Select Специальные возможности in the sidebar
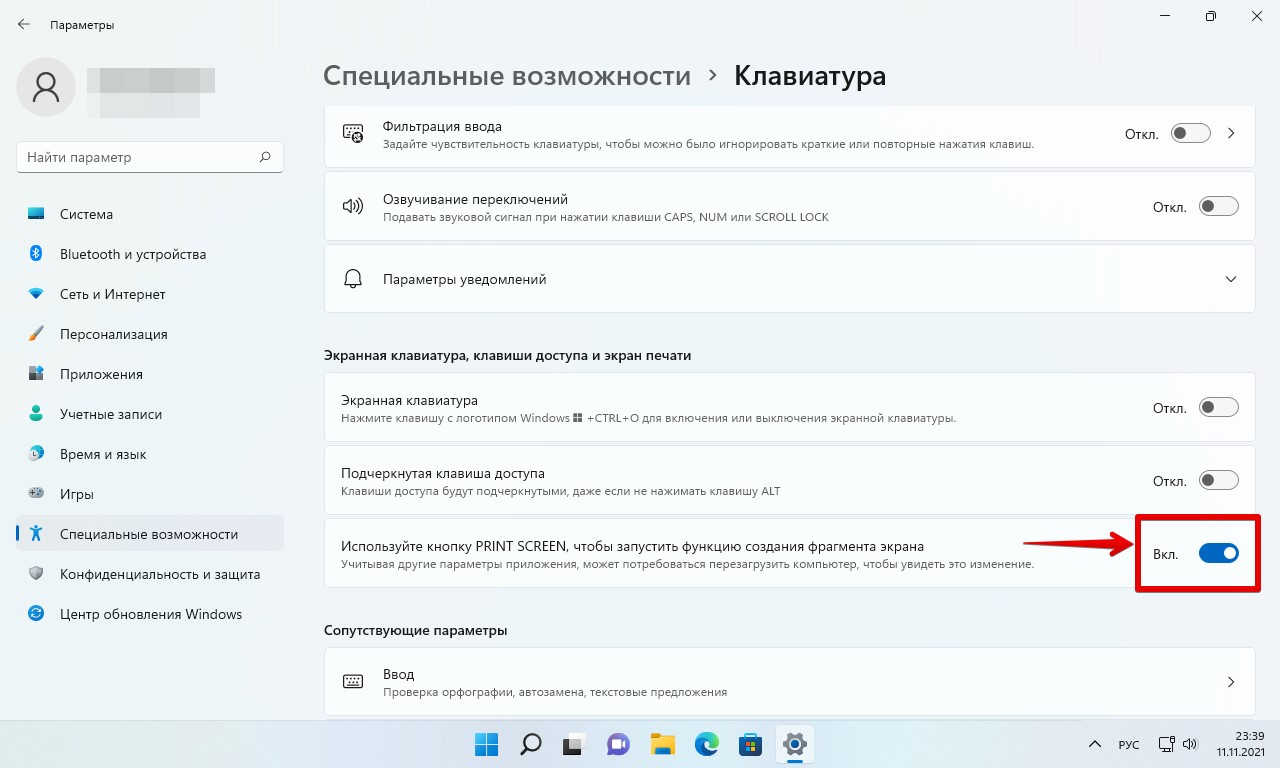Screen dimensions: 1280x768 pos(150,534)
